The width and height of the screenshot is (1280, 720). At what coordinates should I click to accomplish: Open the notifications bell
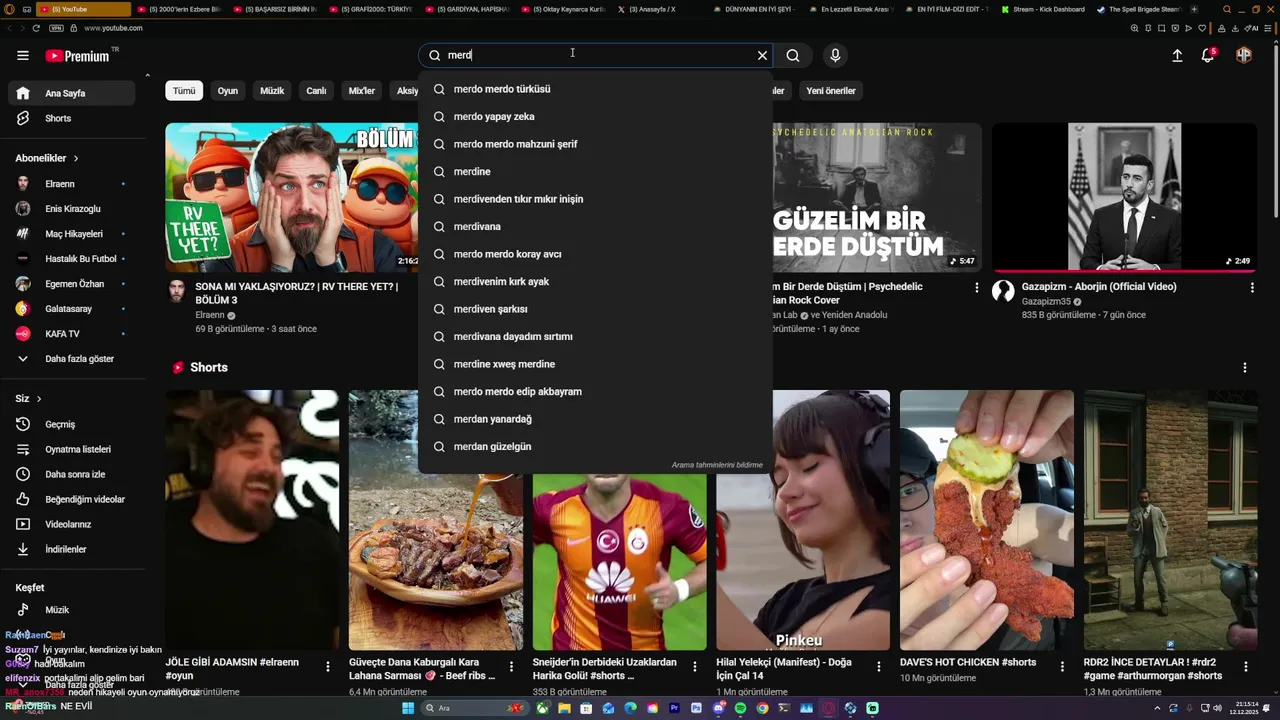tap(1208, 56)
